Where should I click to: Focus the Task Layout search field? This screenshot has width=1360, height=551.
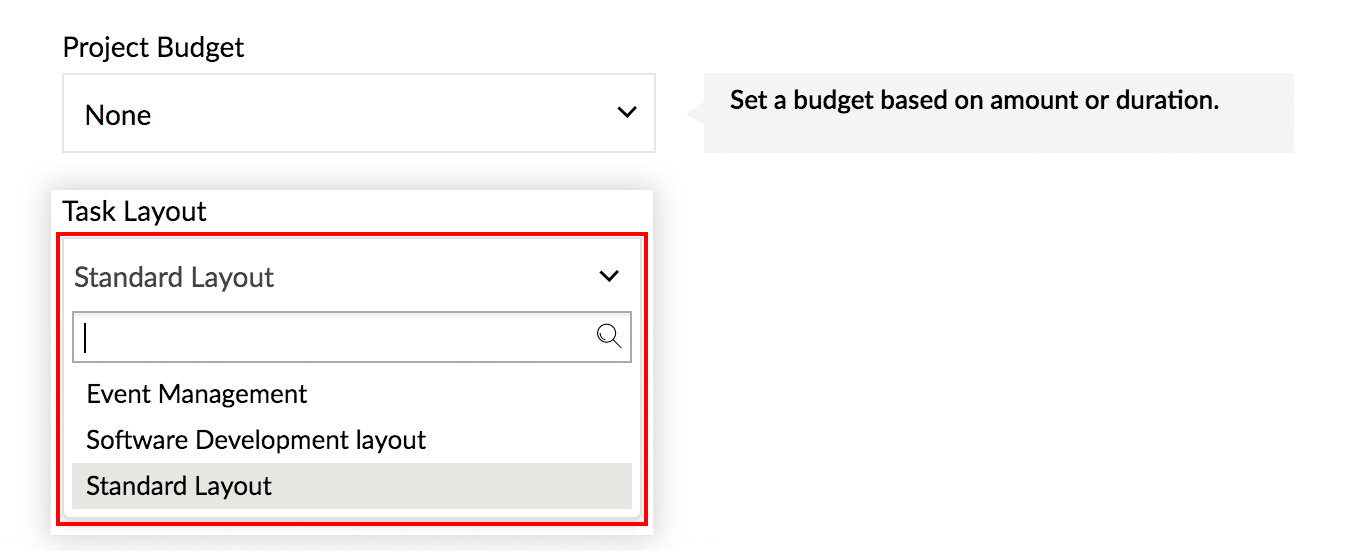pos(352,337)
